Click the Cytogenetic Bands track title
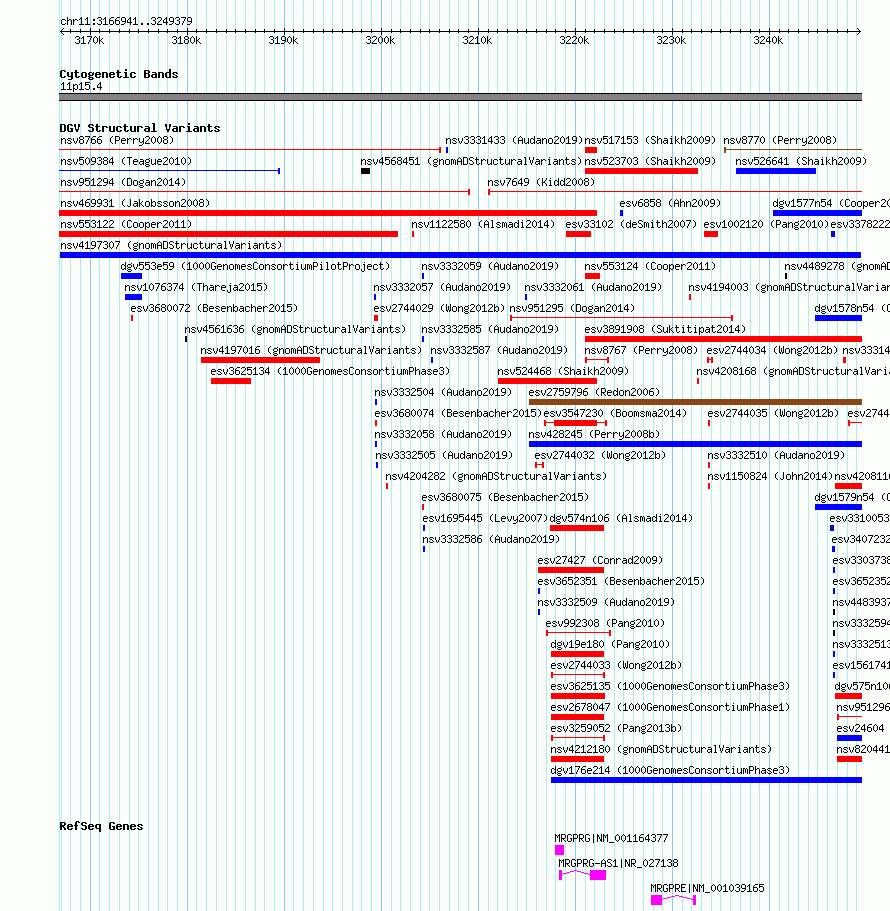Screen dimensions: 890x911 [119, 74]
